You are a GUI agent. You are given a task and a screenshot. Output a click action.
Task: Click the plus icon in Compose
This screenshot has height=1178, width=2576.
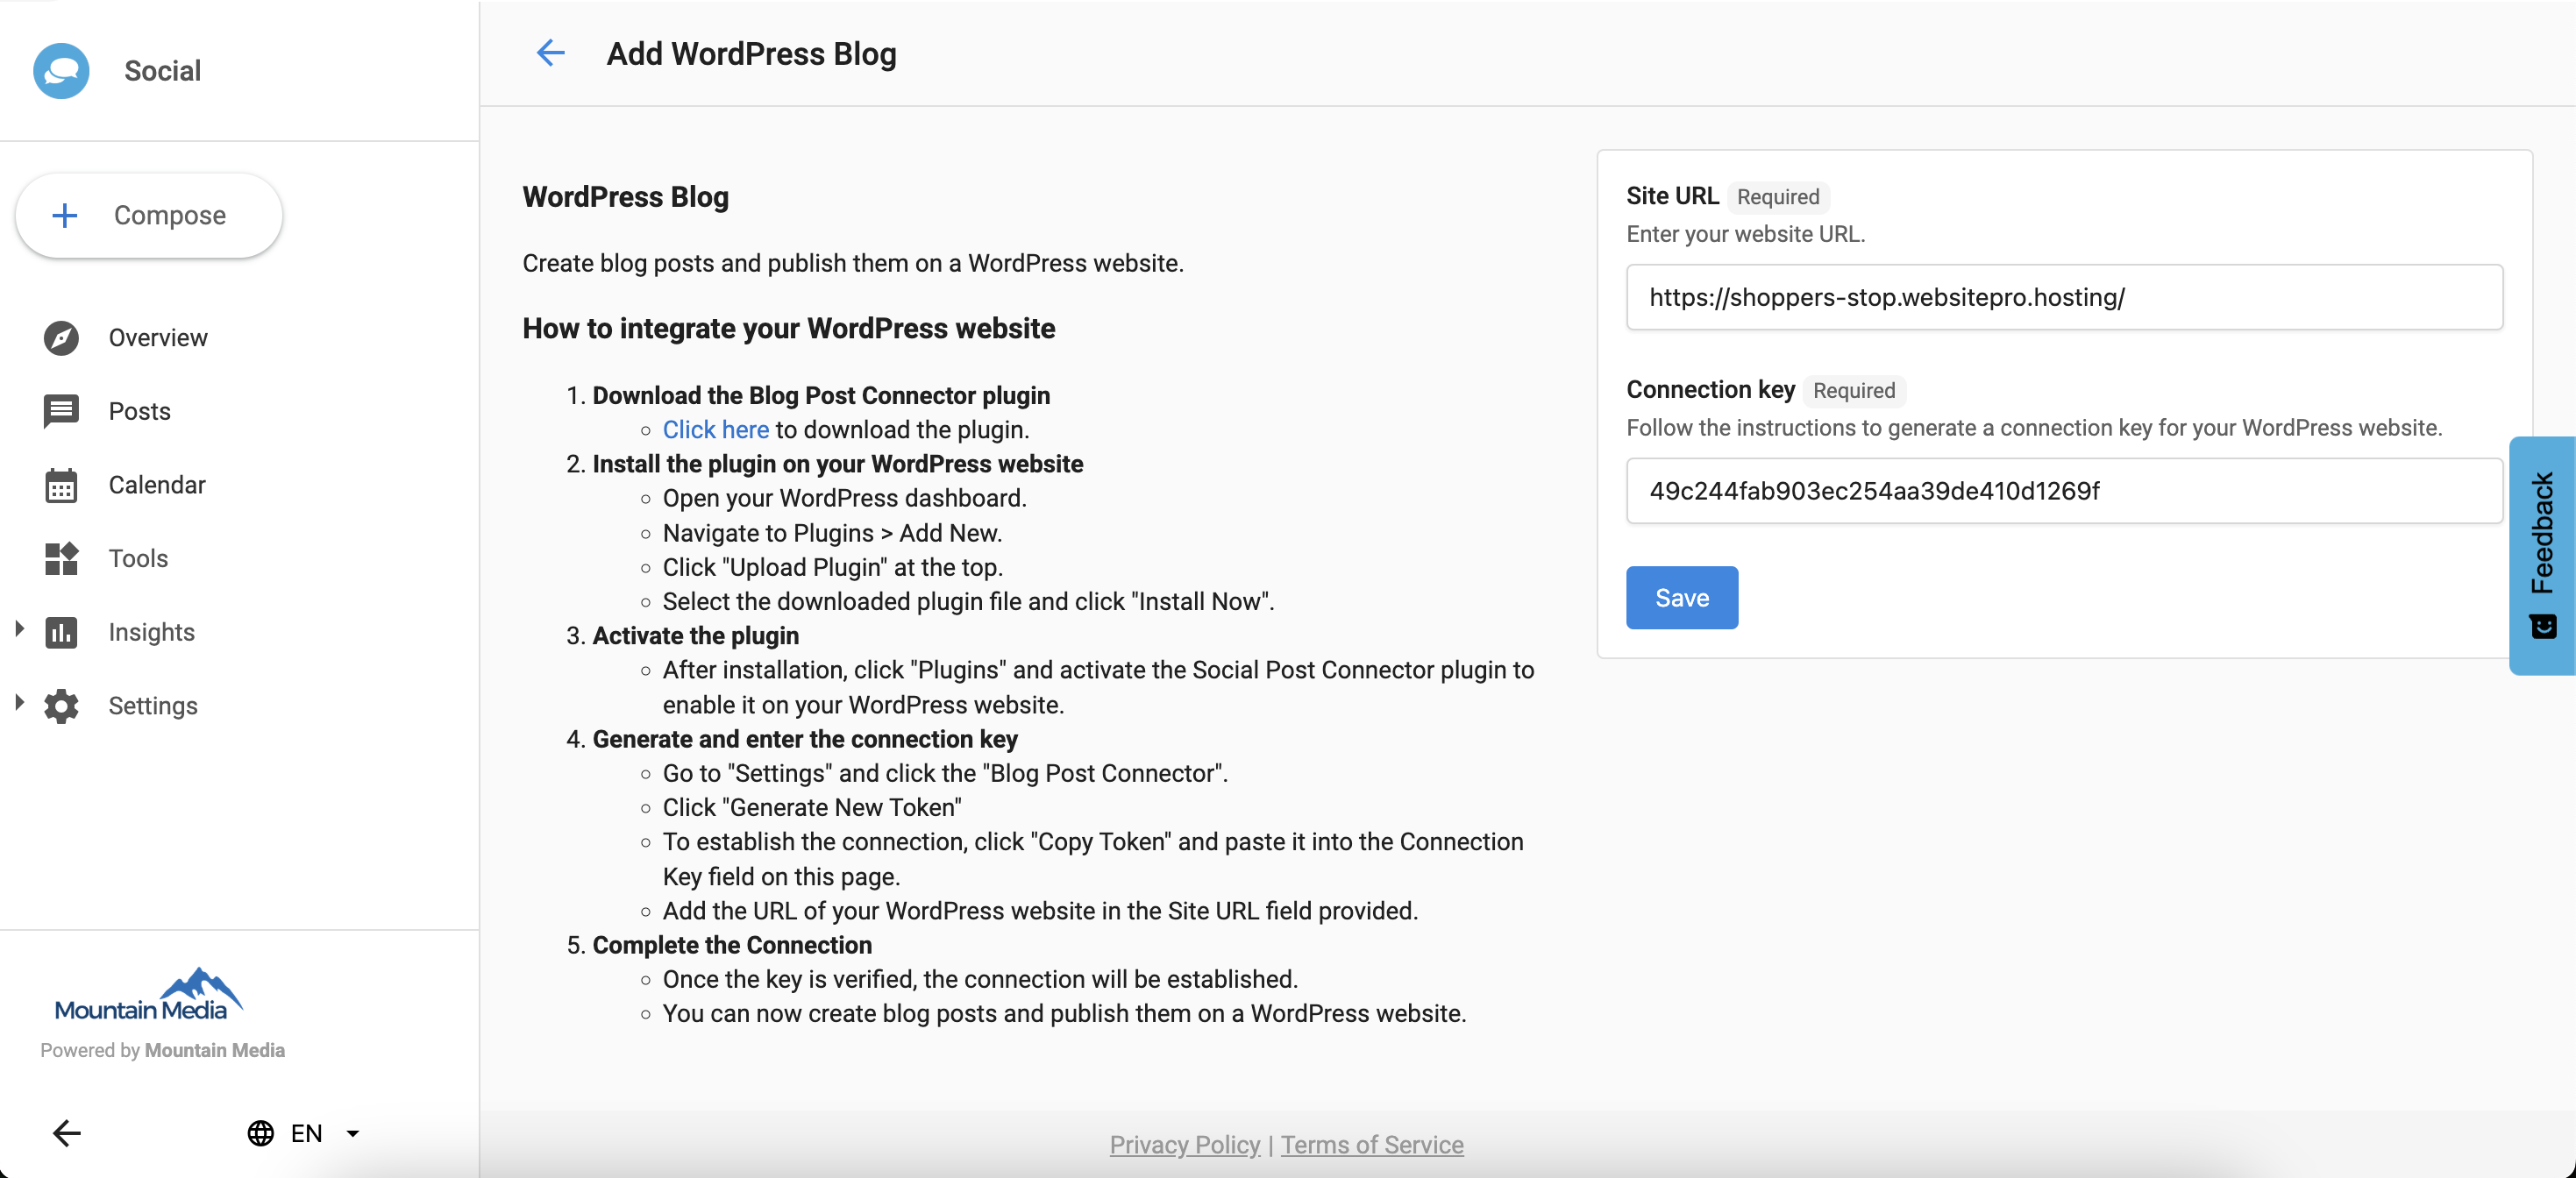pyautogui.click(x=65, y=215)
